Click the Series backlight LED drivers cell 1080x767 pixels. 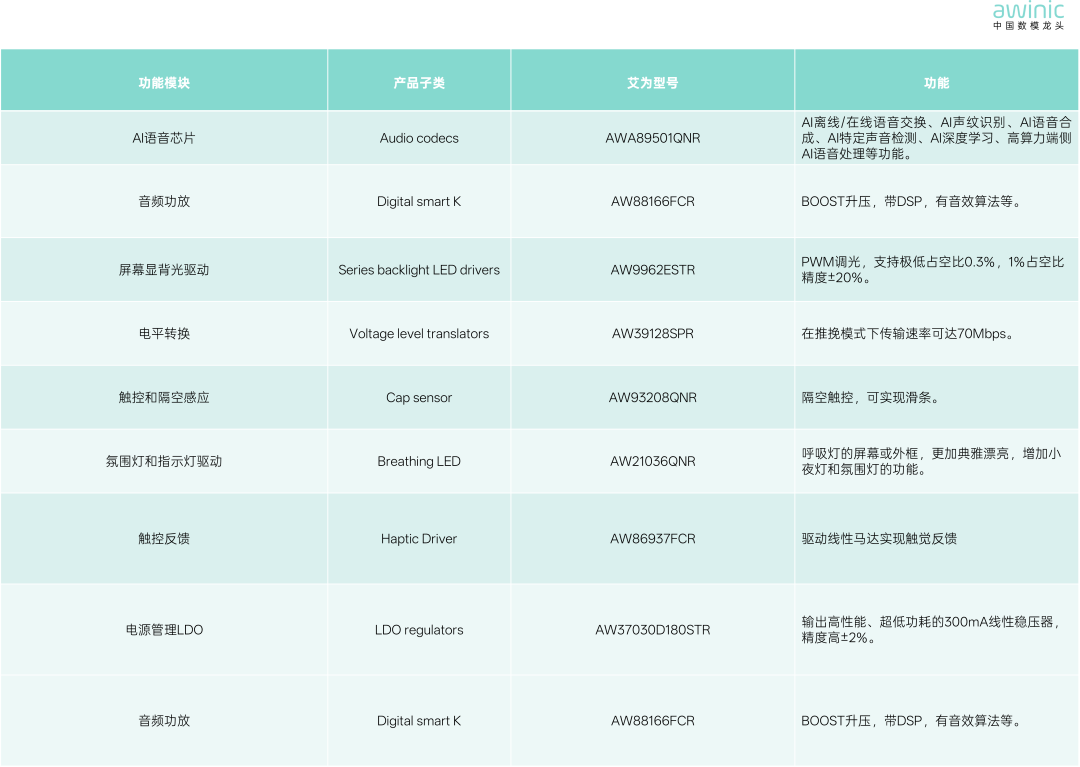point(419,269)
